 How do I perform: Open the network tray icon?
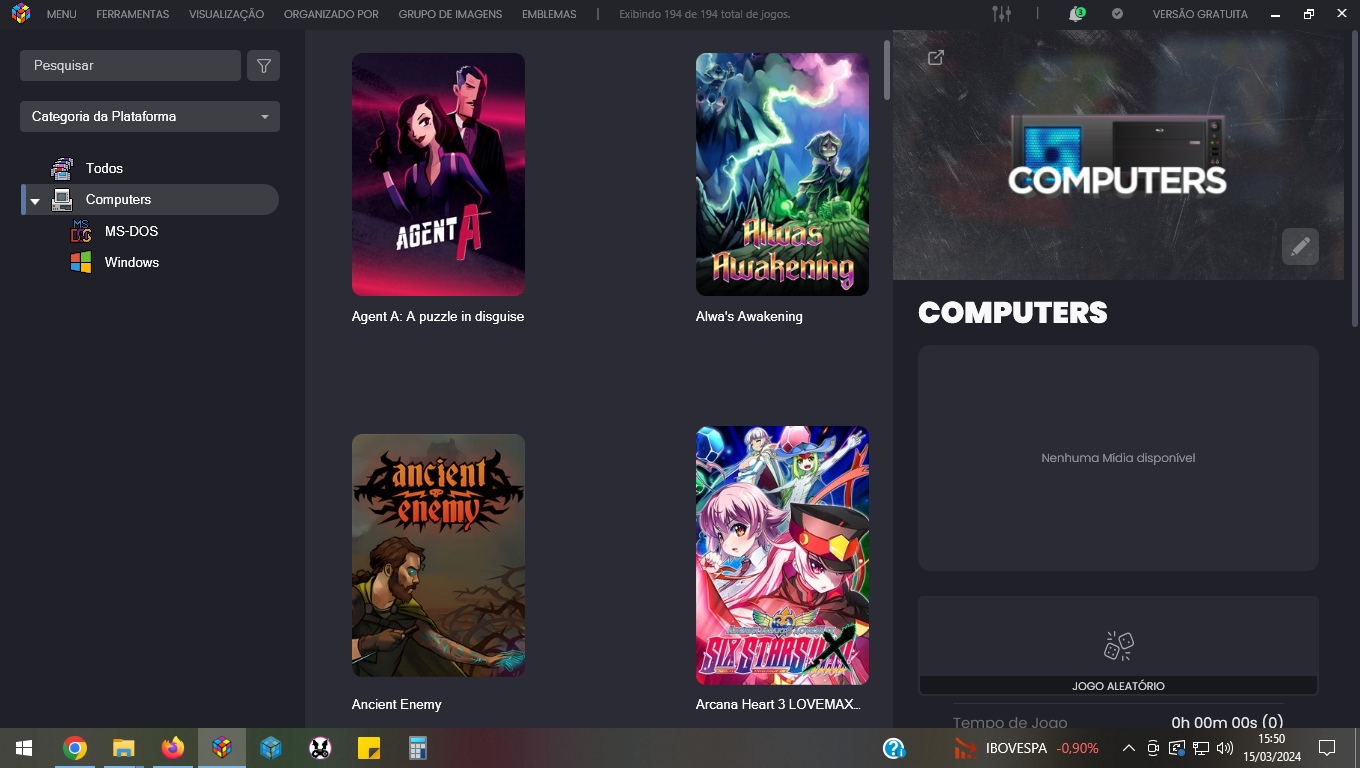click(1201, 748)
